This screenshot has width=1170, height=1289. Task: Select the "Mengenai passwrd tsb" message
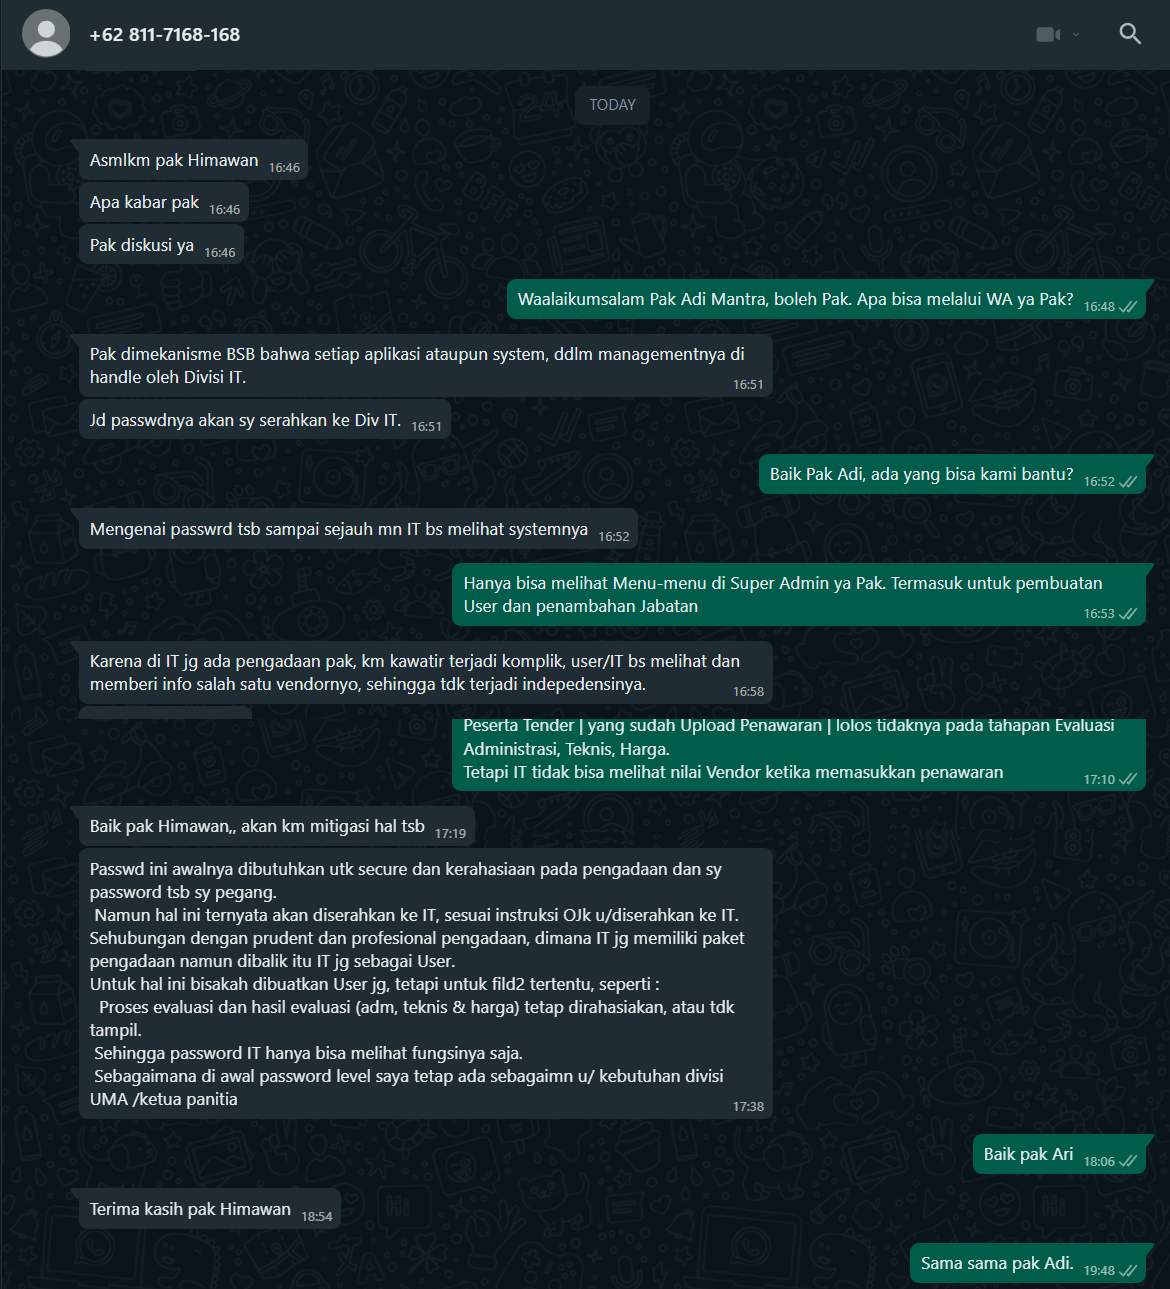[x=338, y=529]
